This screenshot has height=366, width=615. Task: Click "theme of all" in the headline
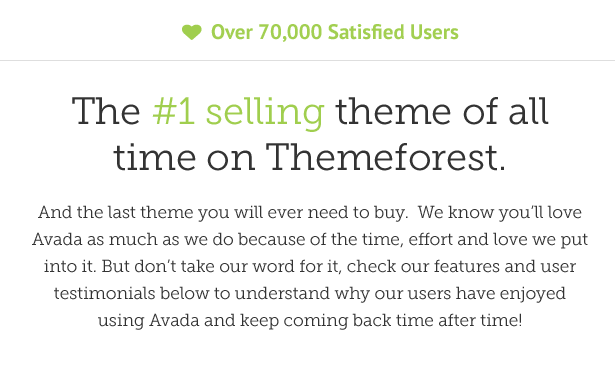click(x=442, y=111)
